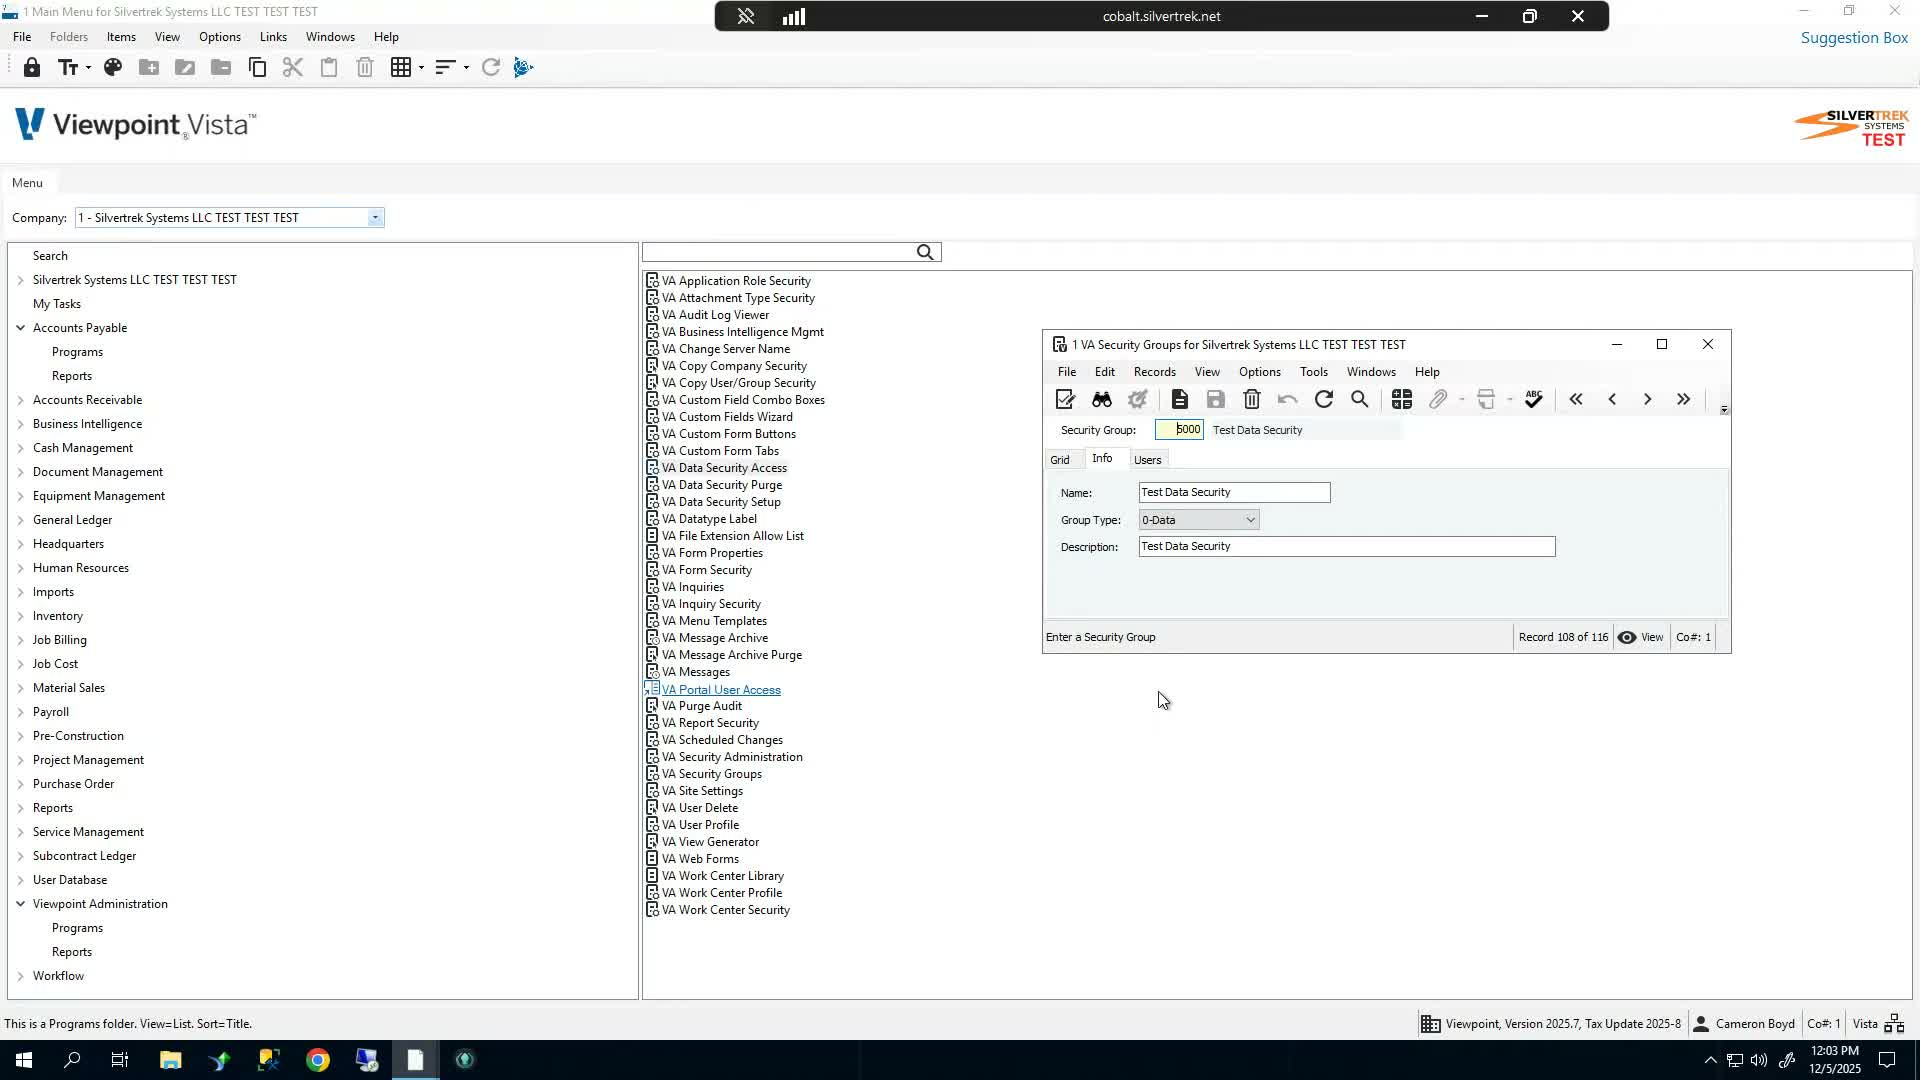The height and width of the screenshot is (1080, 1920).
Task: Click the new record icon in Security Groups
Action: (1180, 400)
